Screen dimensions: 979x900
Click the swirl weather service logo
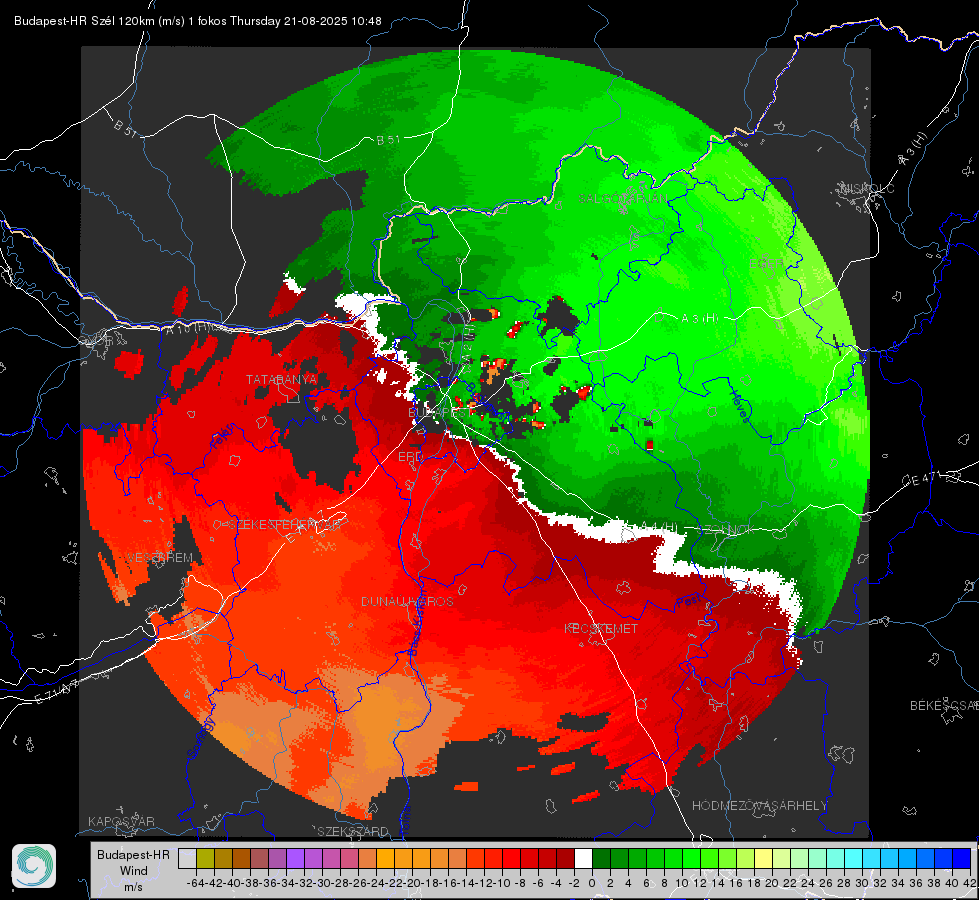click(34, 866)
